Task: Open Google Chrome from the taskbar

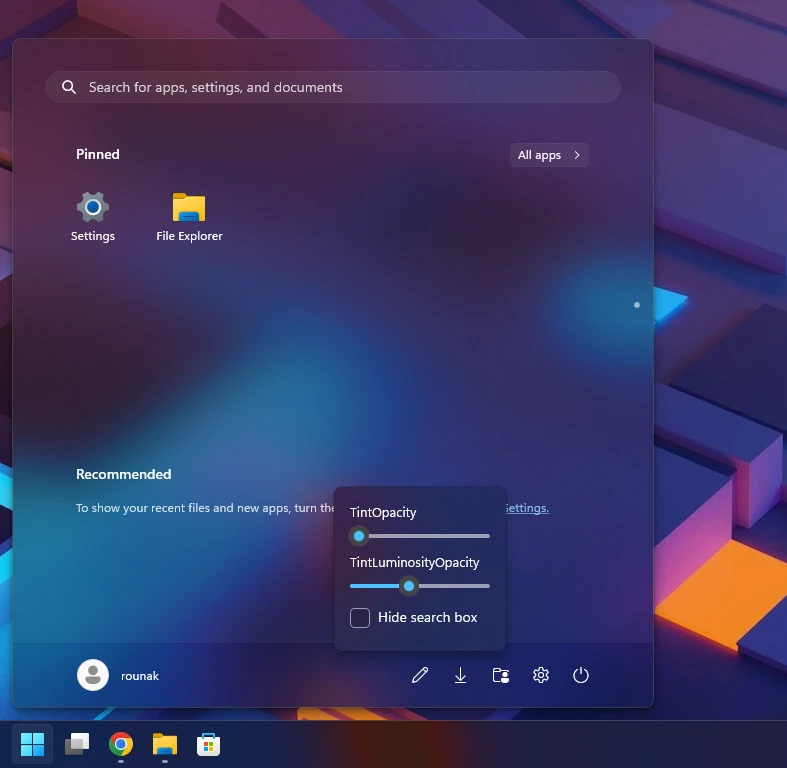Action: (x=121, y=744)
